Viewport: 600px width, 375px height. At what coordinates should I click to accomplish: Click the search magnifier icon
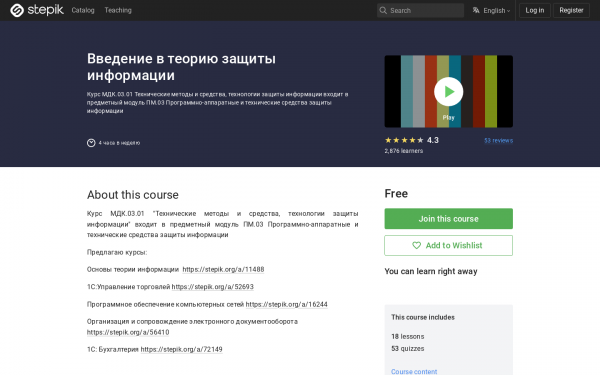383,10
